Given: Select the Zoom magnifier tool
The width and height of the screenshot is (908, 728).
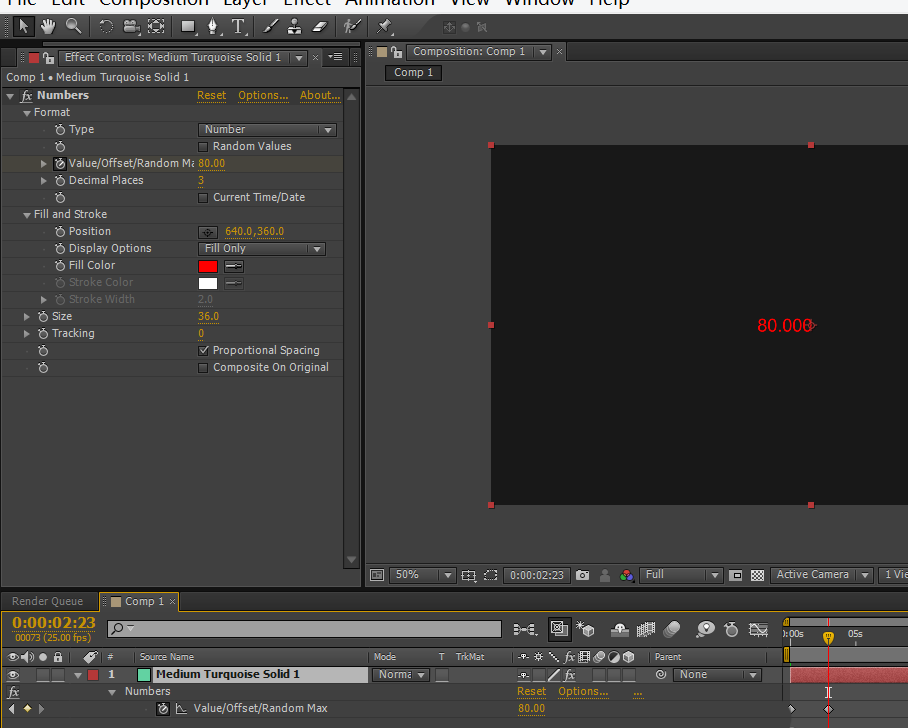Looking at the screenshot, I should (x=73, y=26).
